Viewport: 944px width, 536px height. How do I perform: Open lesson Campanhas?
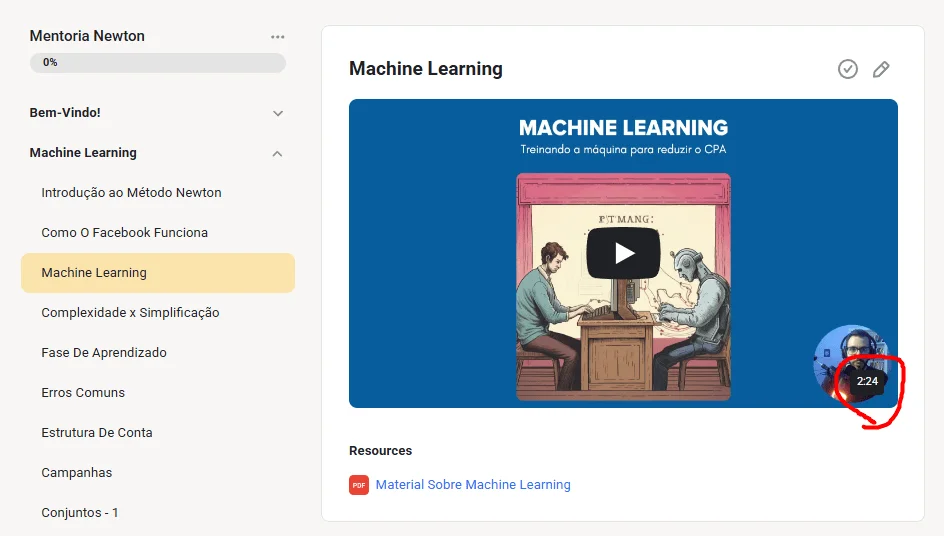76,473
